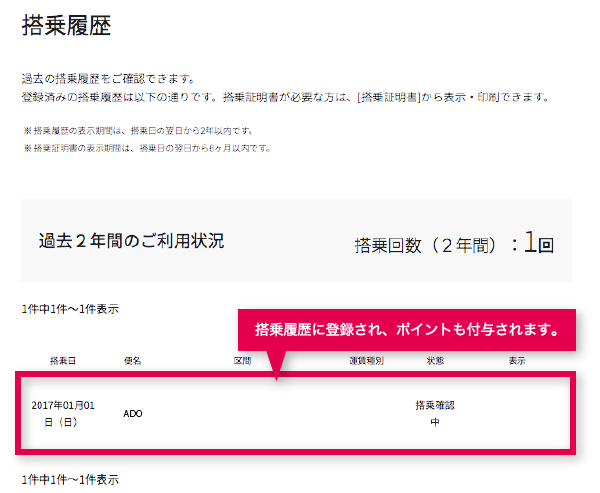Click the note about the 6ヶ月以内 certificate period

coord(146,148)
